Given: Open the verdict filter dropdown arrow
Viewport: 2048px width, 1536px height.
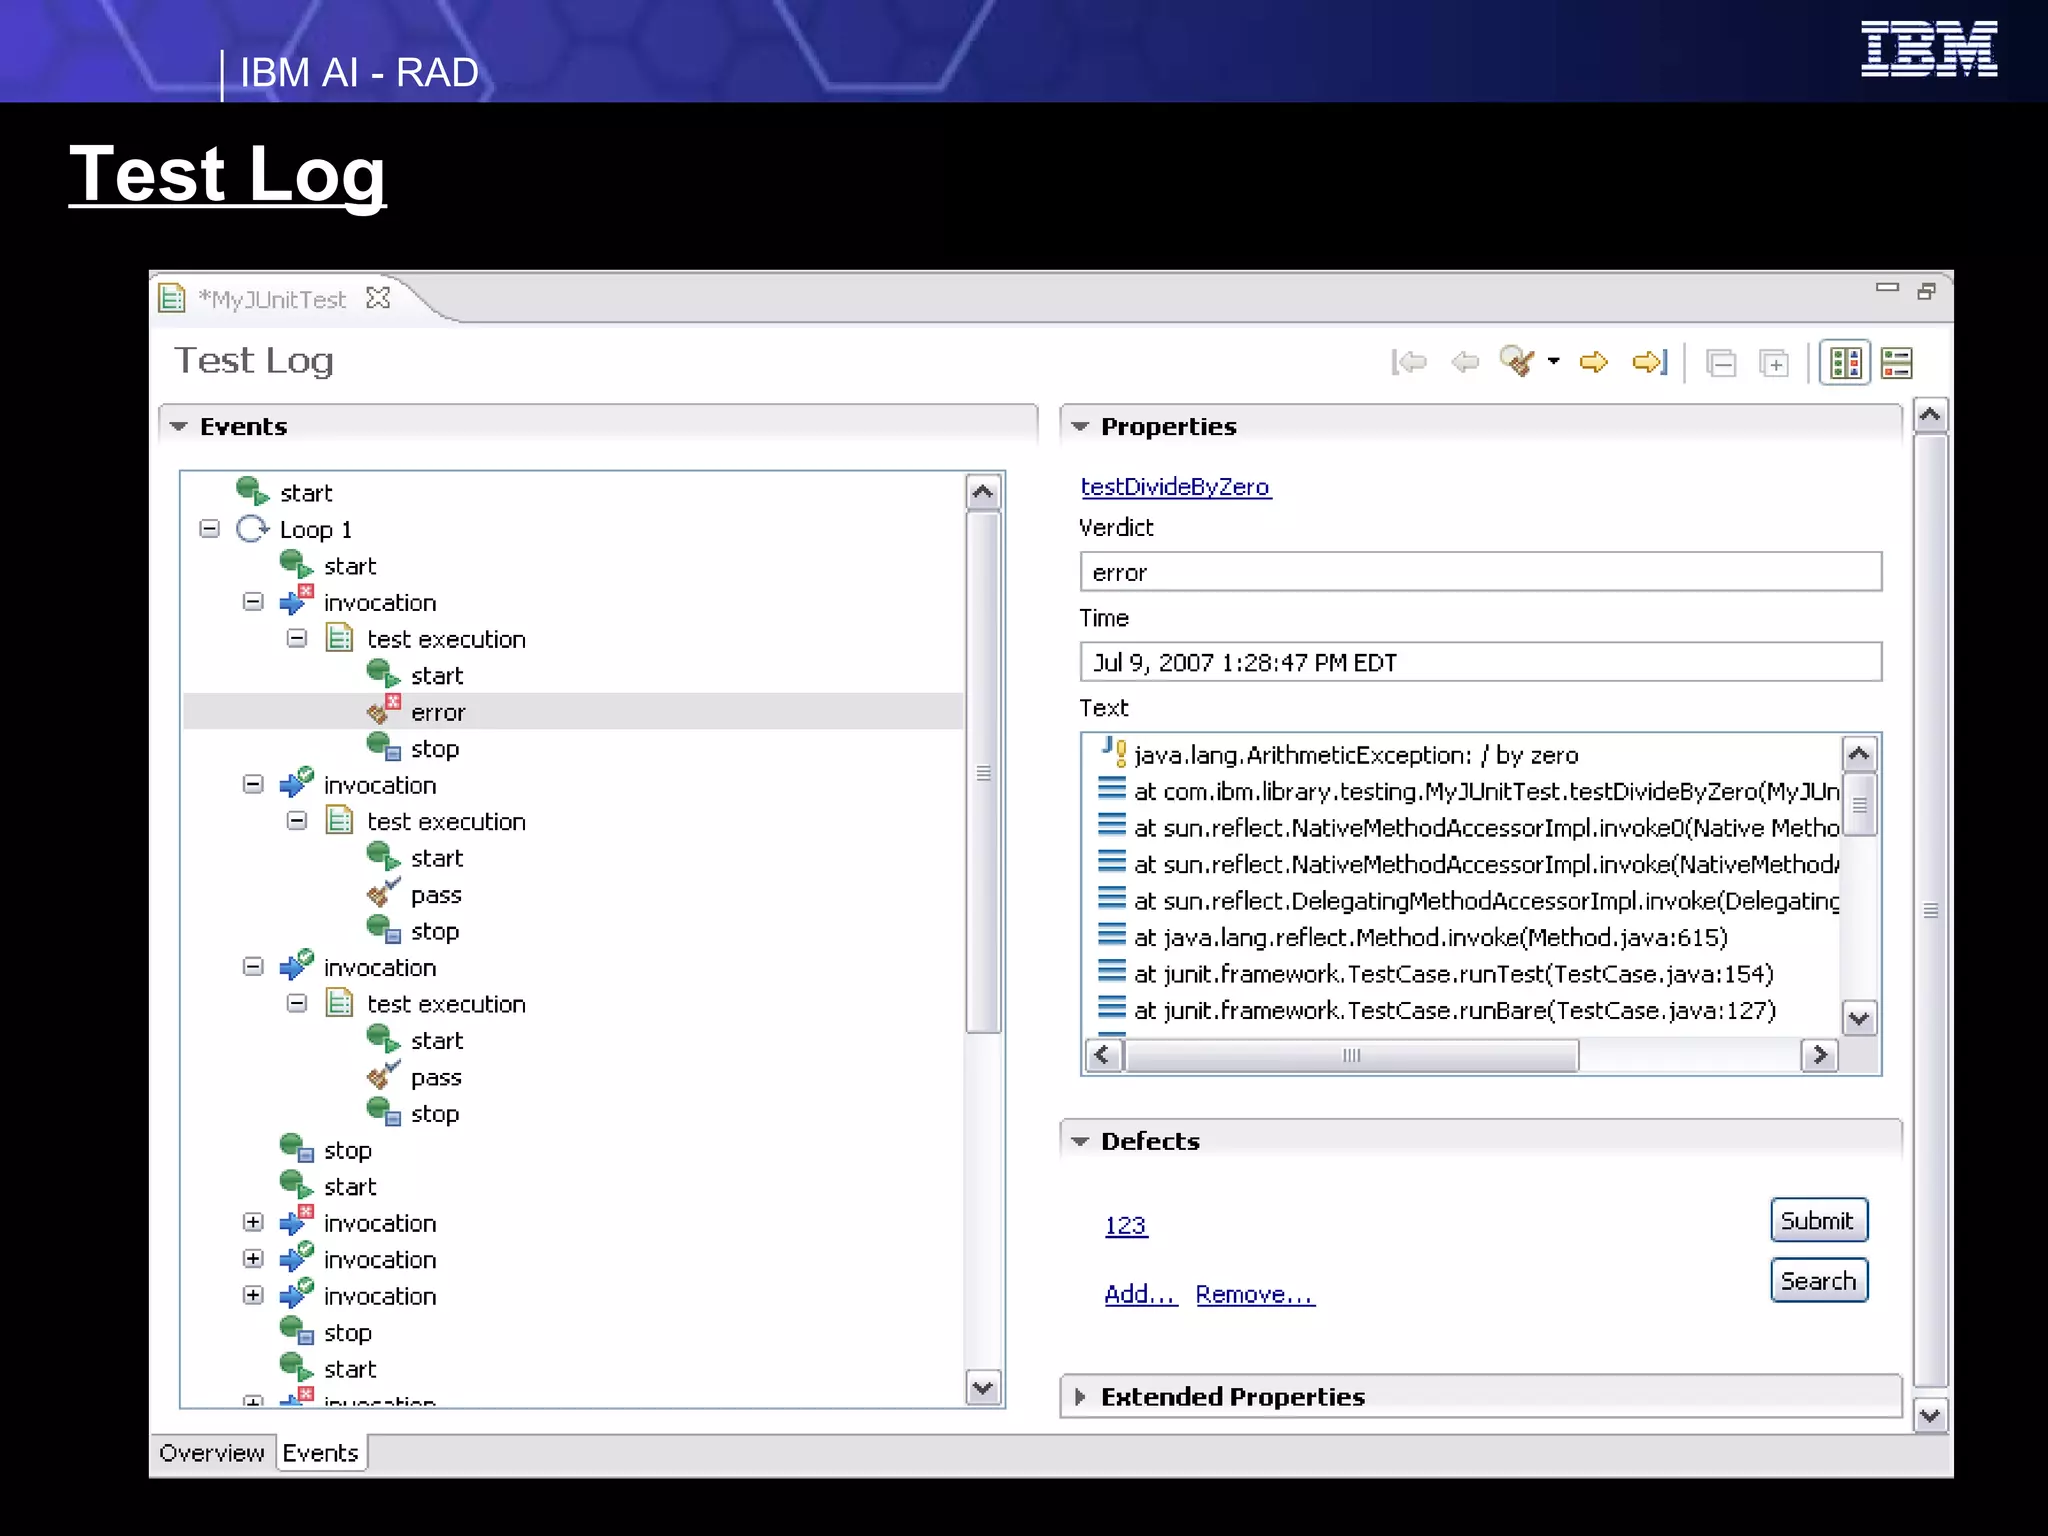Looking at the screenshot, I should tap(1553, 361).
